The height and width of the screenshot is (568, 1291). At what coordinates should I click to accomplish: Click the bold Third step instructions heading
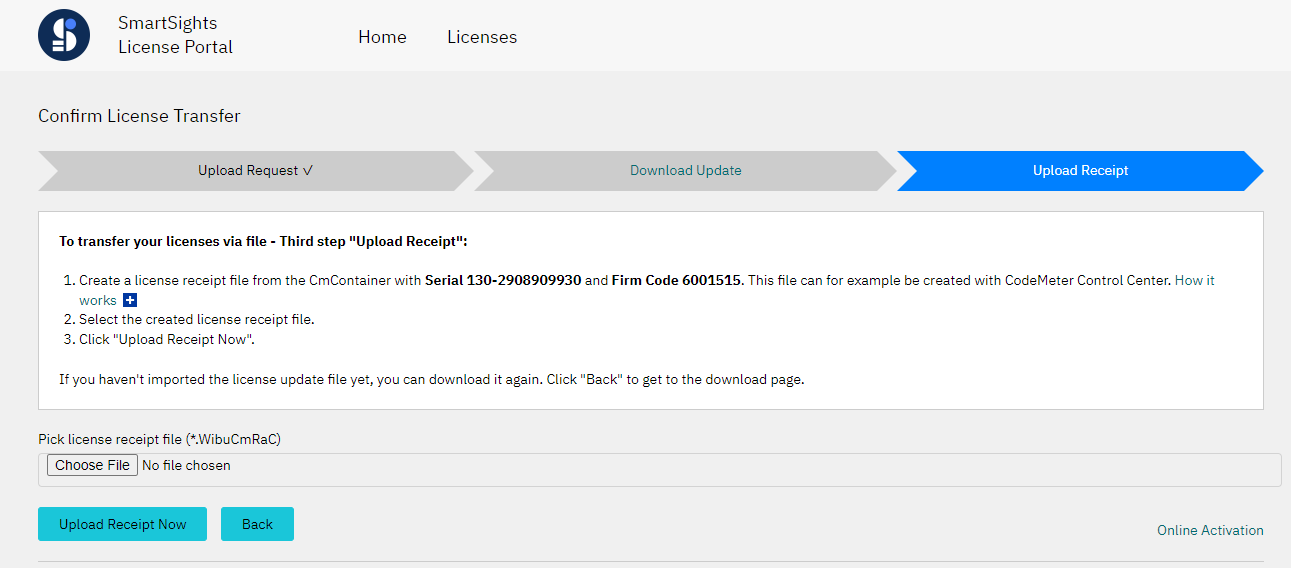click(263, 242)
